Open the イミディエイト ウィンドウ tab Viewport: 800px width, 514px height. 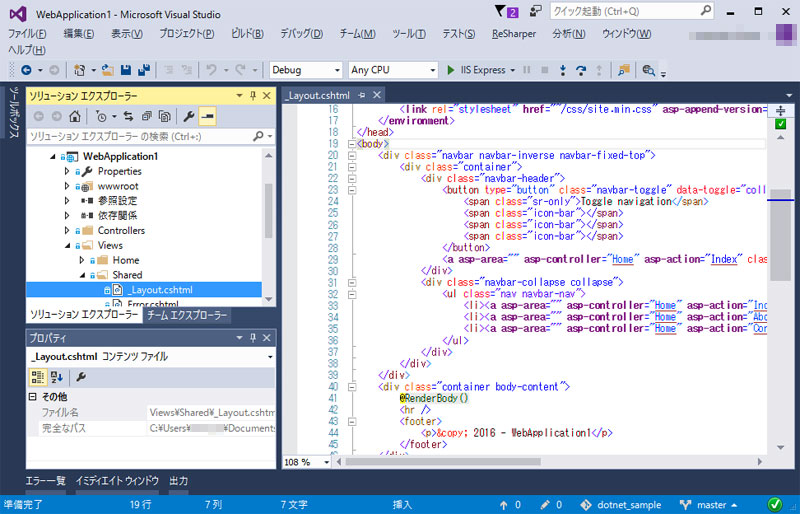[x=117, y=481]
